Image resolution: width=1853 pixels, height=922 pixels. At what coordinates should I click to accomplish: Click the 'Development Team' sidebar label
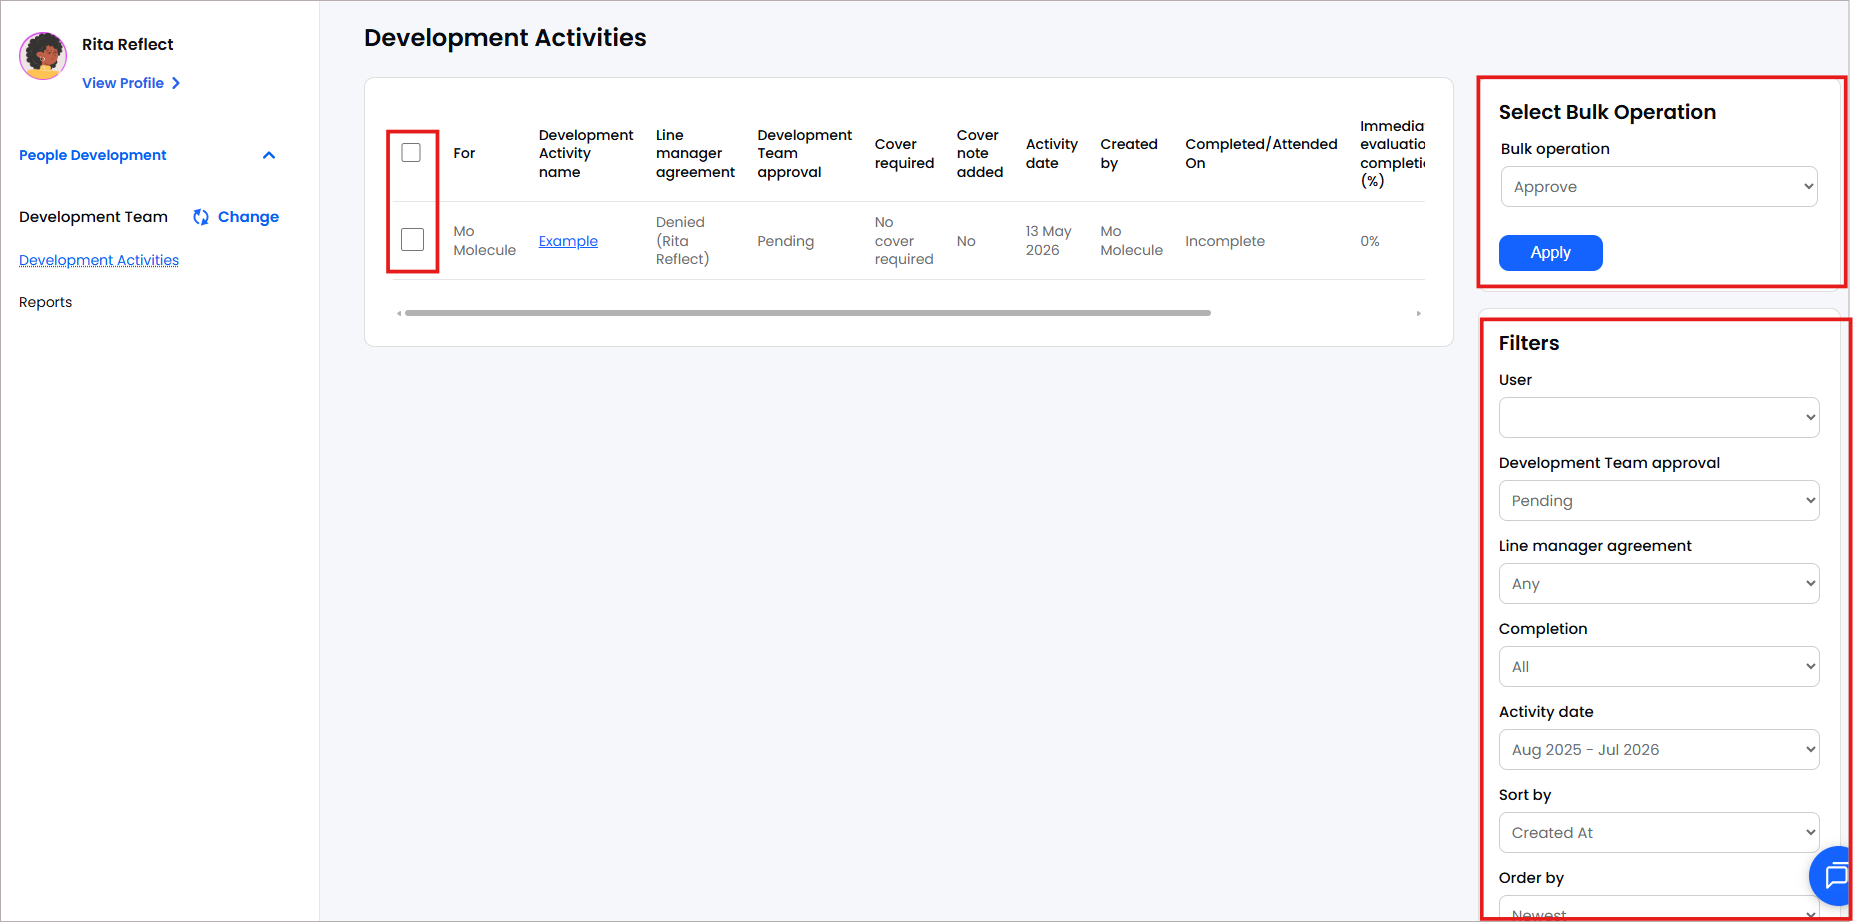click(93, 217)
